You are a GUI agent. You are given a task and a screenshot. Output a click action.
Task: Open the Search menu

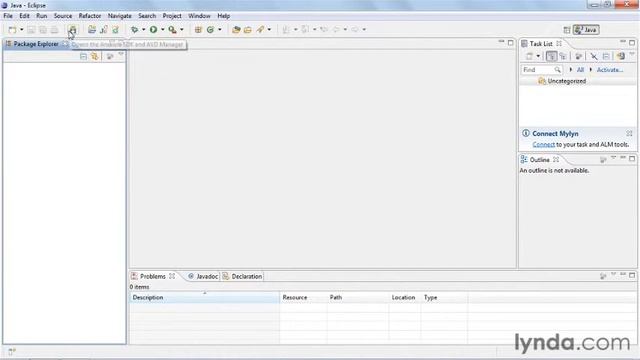click(147, 16)
